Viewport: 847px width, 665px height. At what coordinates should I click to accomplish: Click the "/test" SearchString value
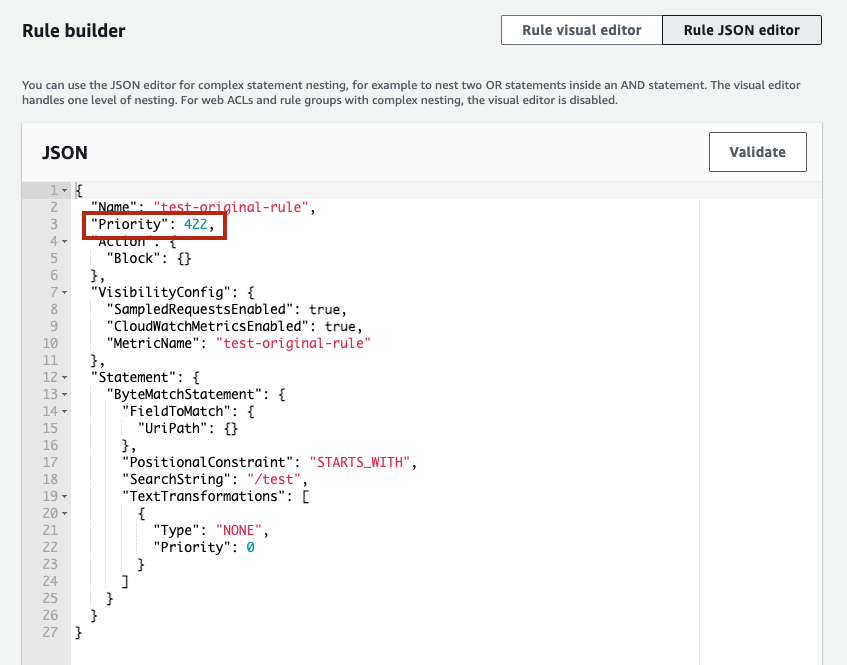[x=274, y=479]
